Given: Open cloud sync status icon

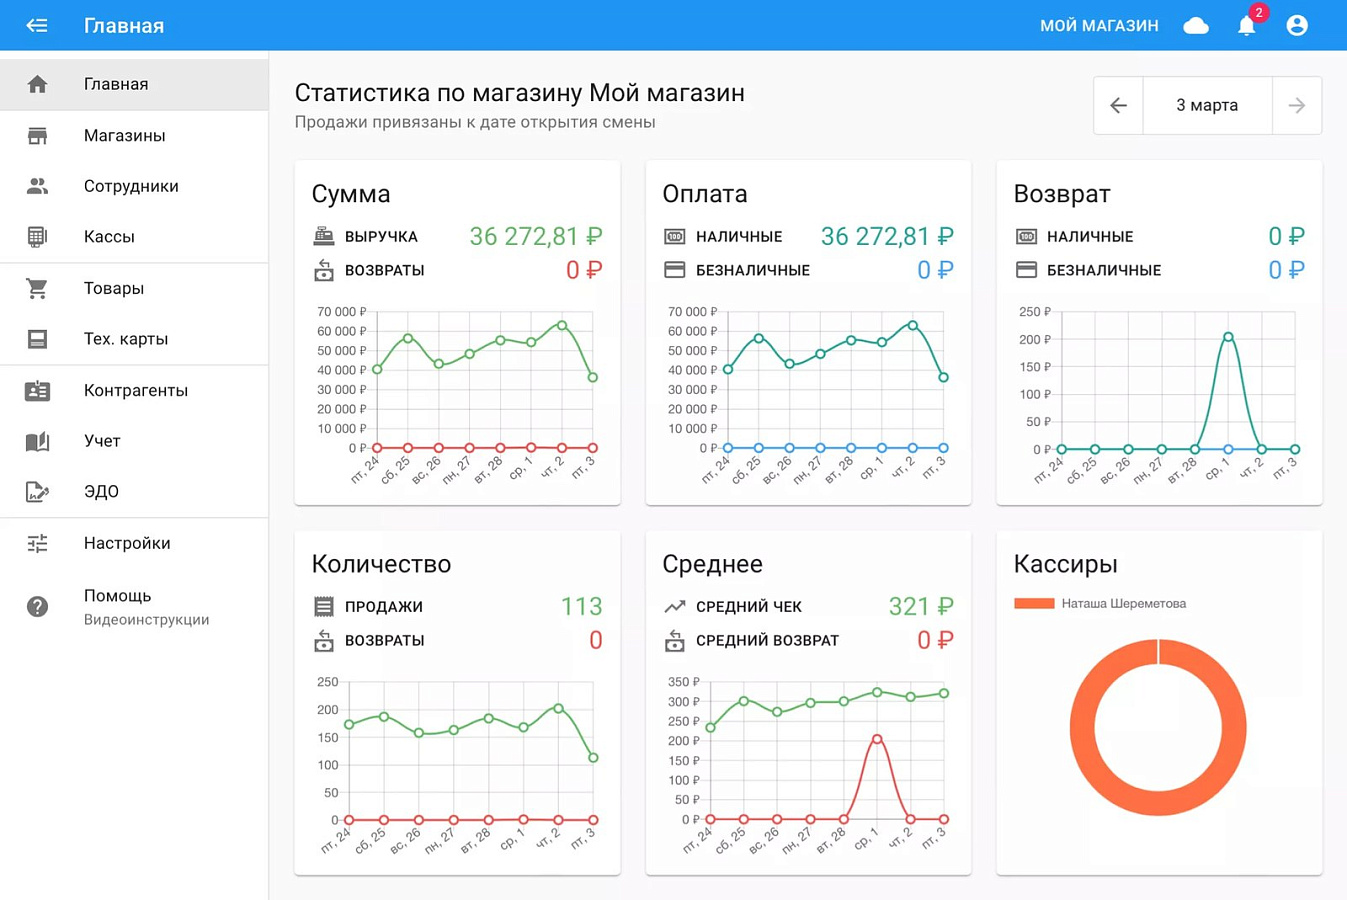Looking at the screenshot, I should (x=1196, y=26).
